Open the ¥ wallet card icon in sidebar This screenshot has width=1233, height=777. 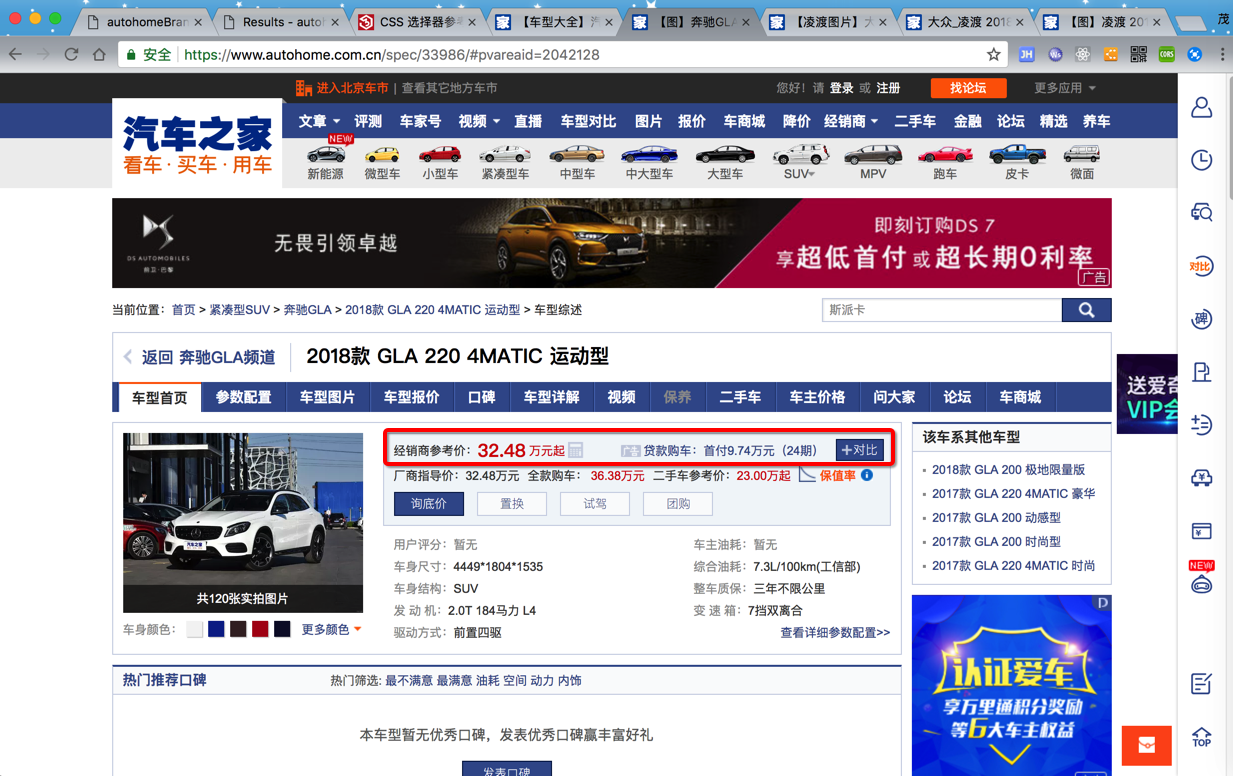tap(1201, 531)
